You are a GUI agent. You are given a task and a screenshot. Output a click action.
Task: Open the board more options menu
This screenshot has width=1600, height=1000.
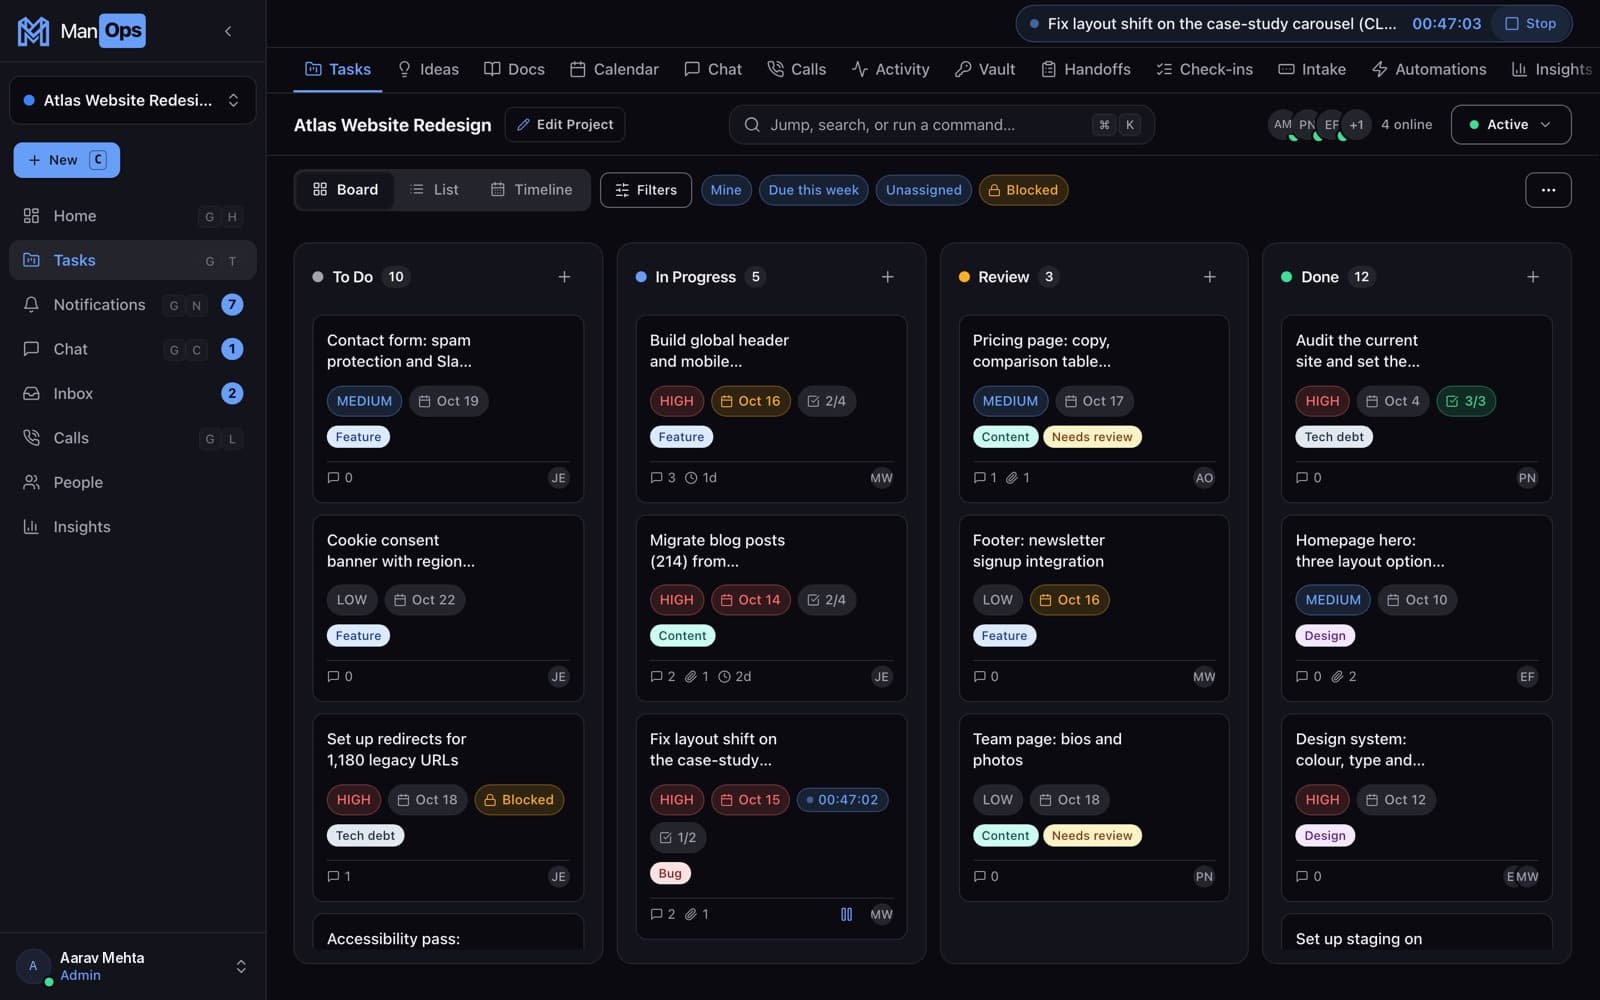pos(1548,190)
